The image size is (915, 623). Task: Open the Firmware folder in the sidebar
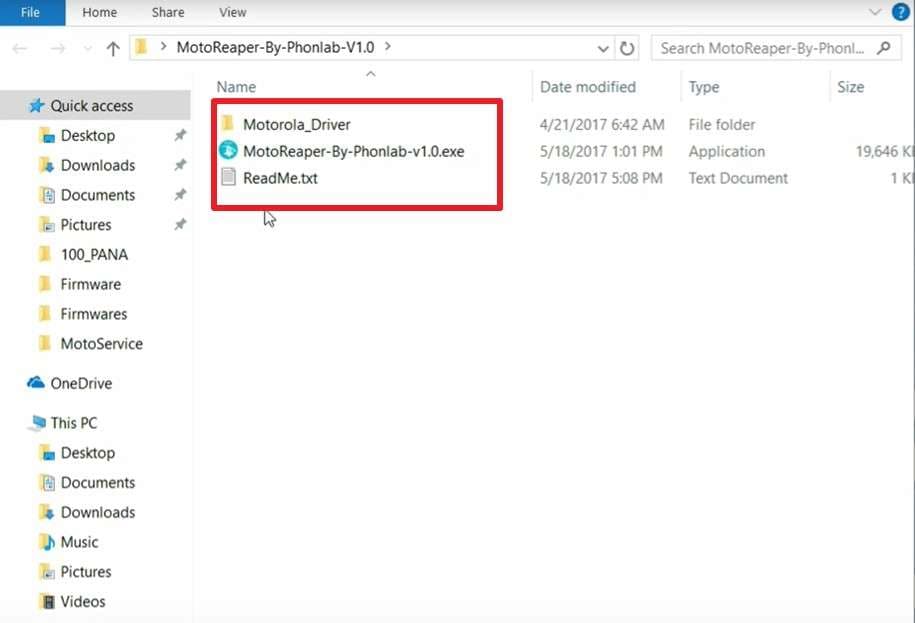(x=89, y=284)
